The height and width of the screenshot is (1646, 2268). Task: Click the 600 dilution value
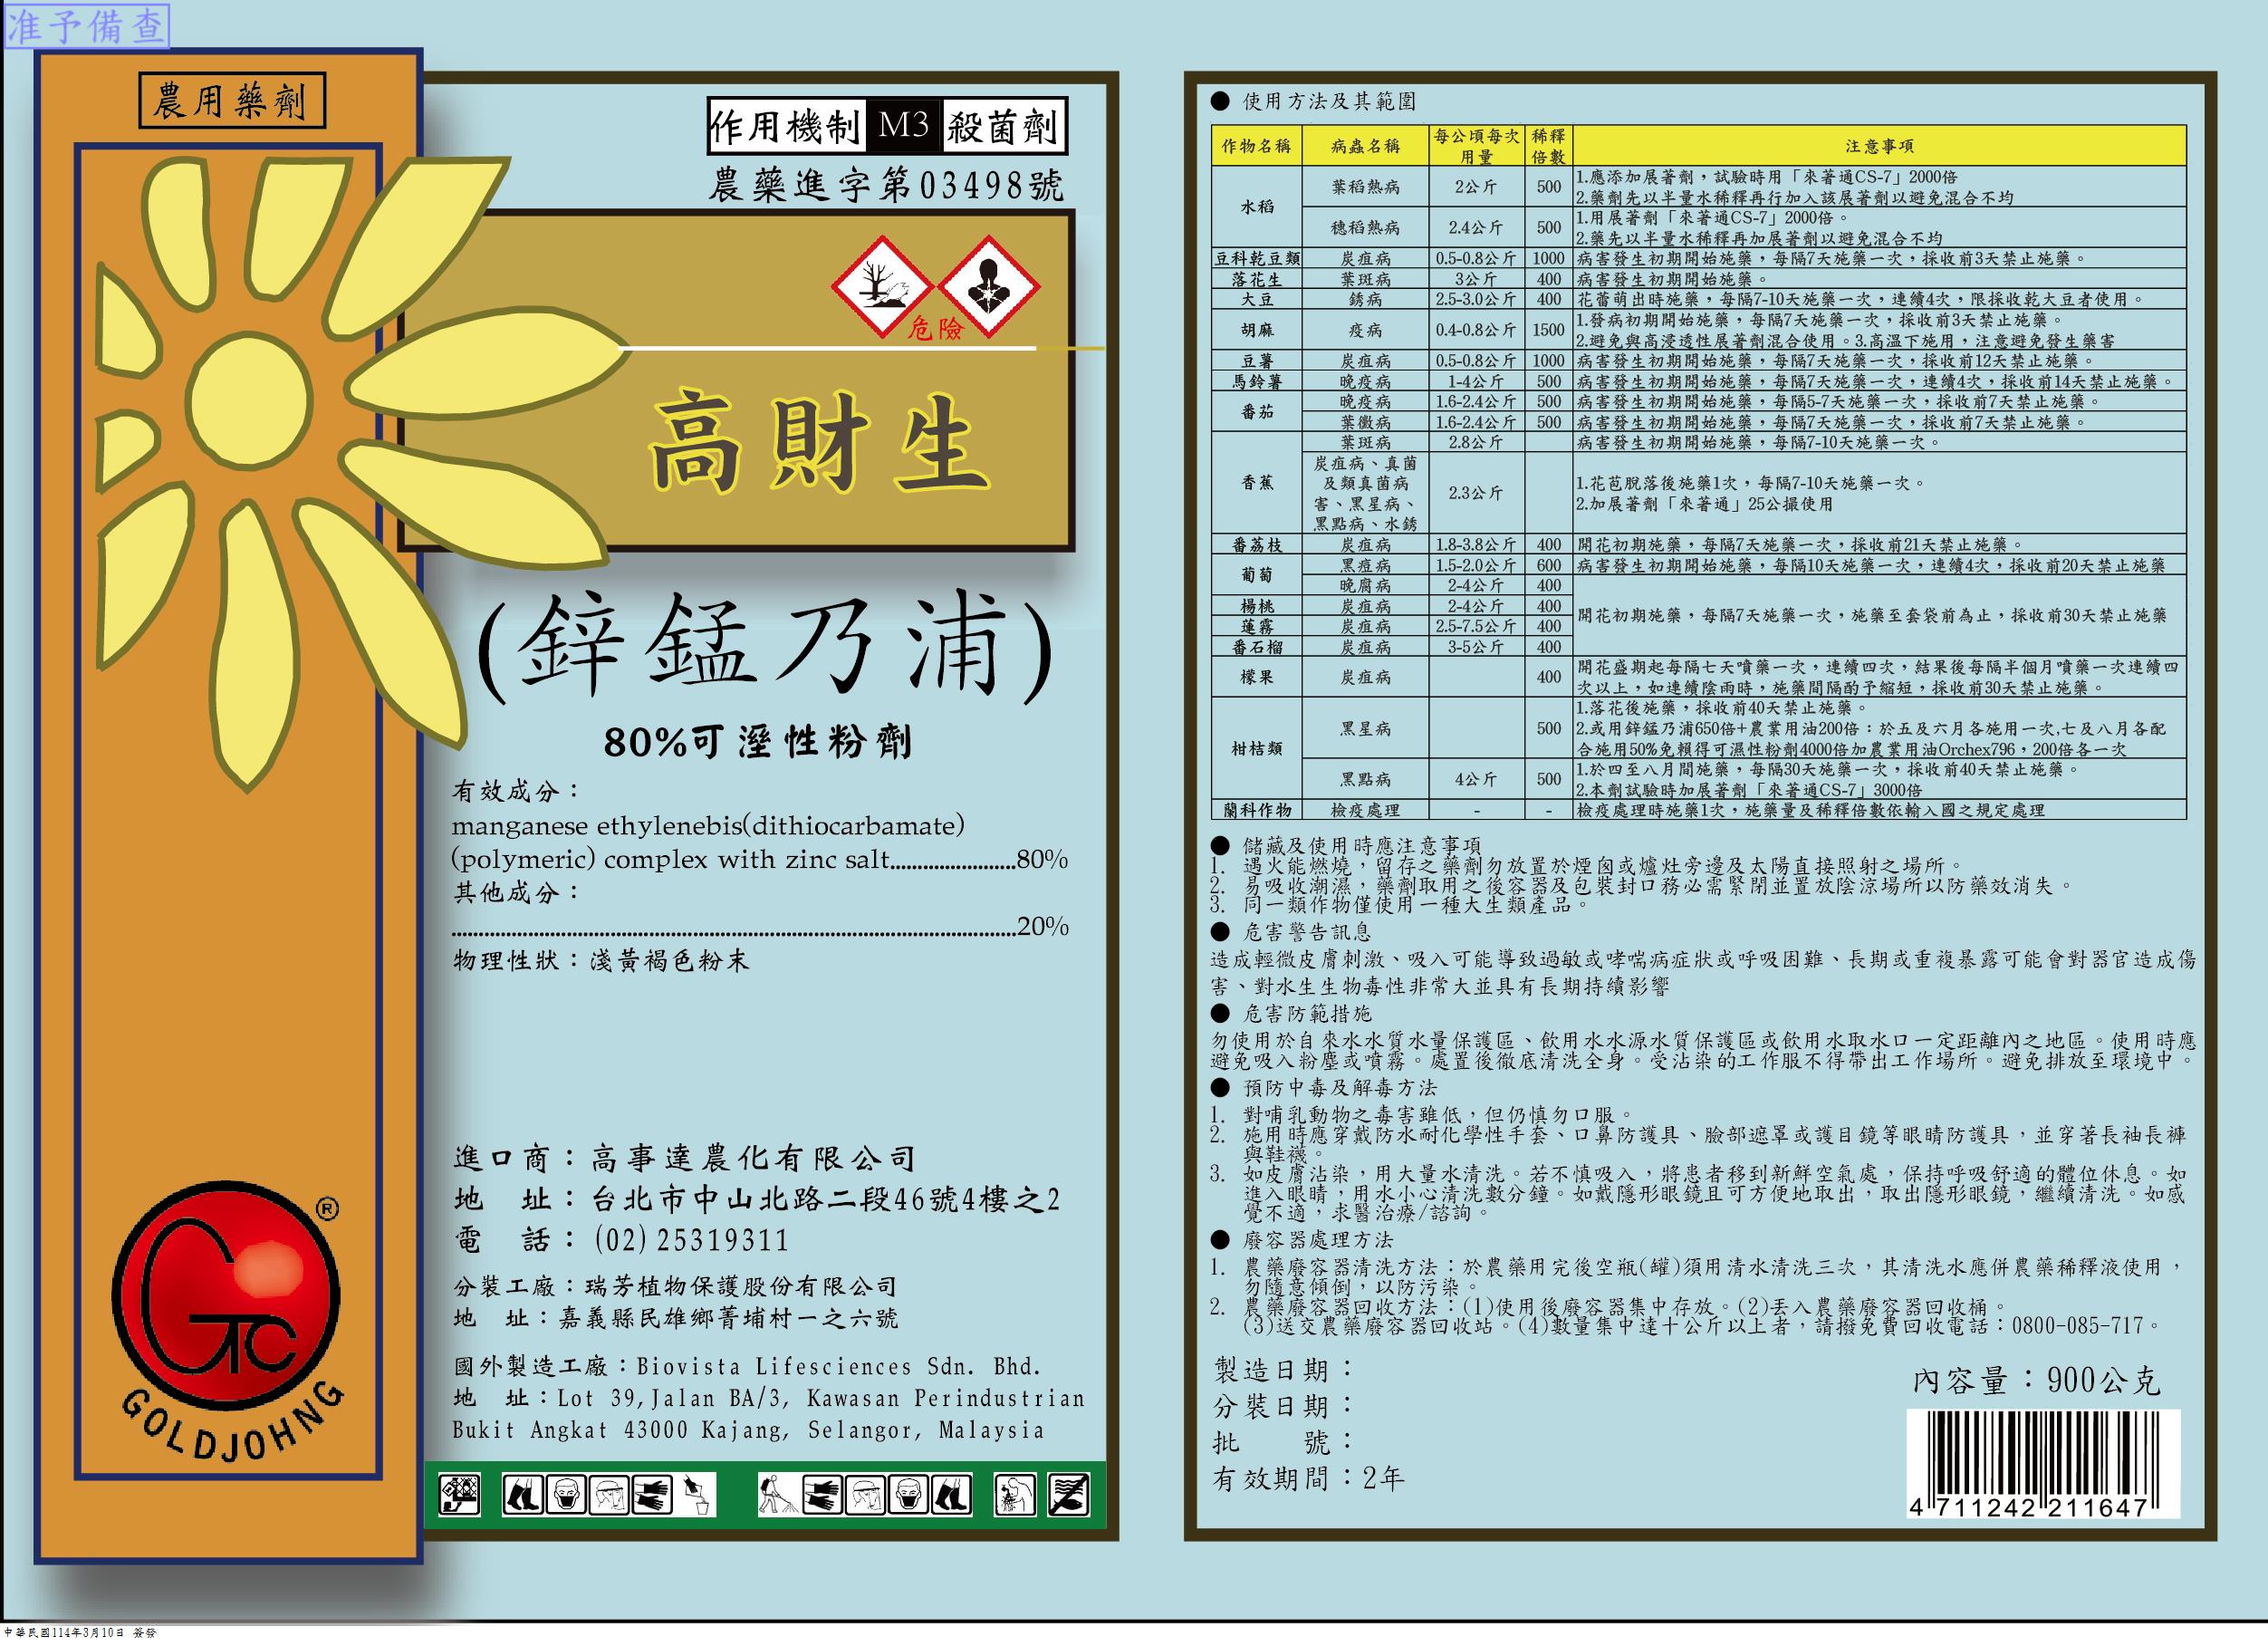click(1549, 565)
